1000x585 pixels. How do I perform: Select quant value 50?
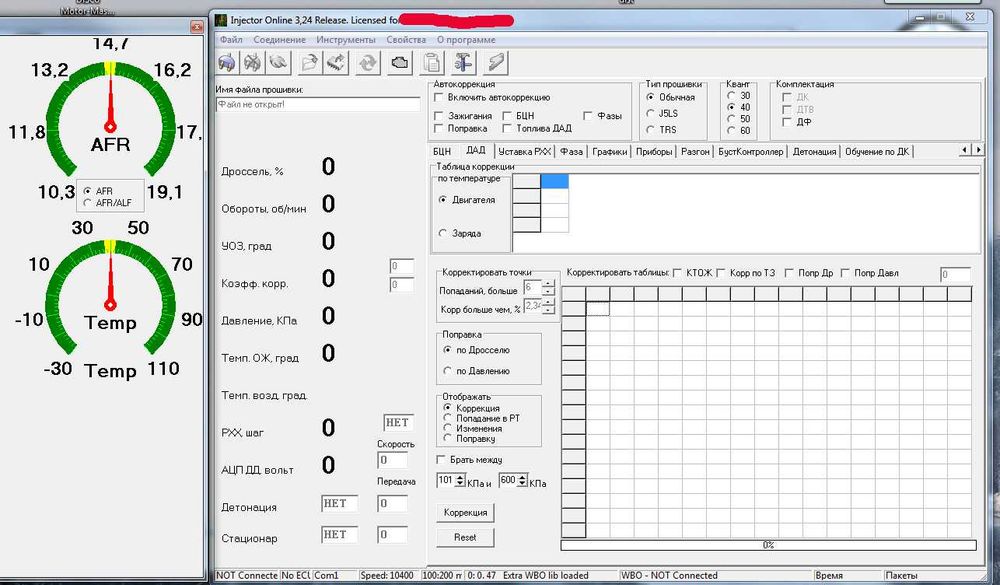tap(731, 119)
